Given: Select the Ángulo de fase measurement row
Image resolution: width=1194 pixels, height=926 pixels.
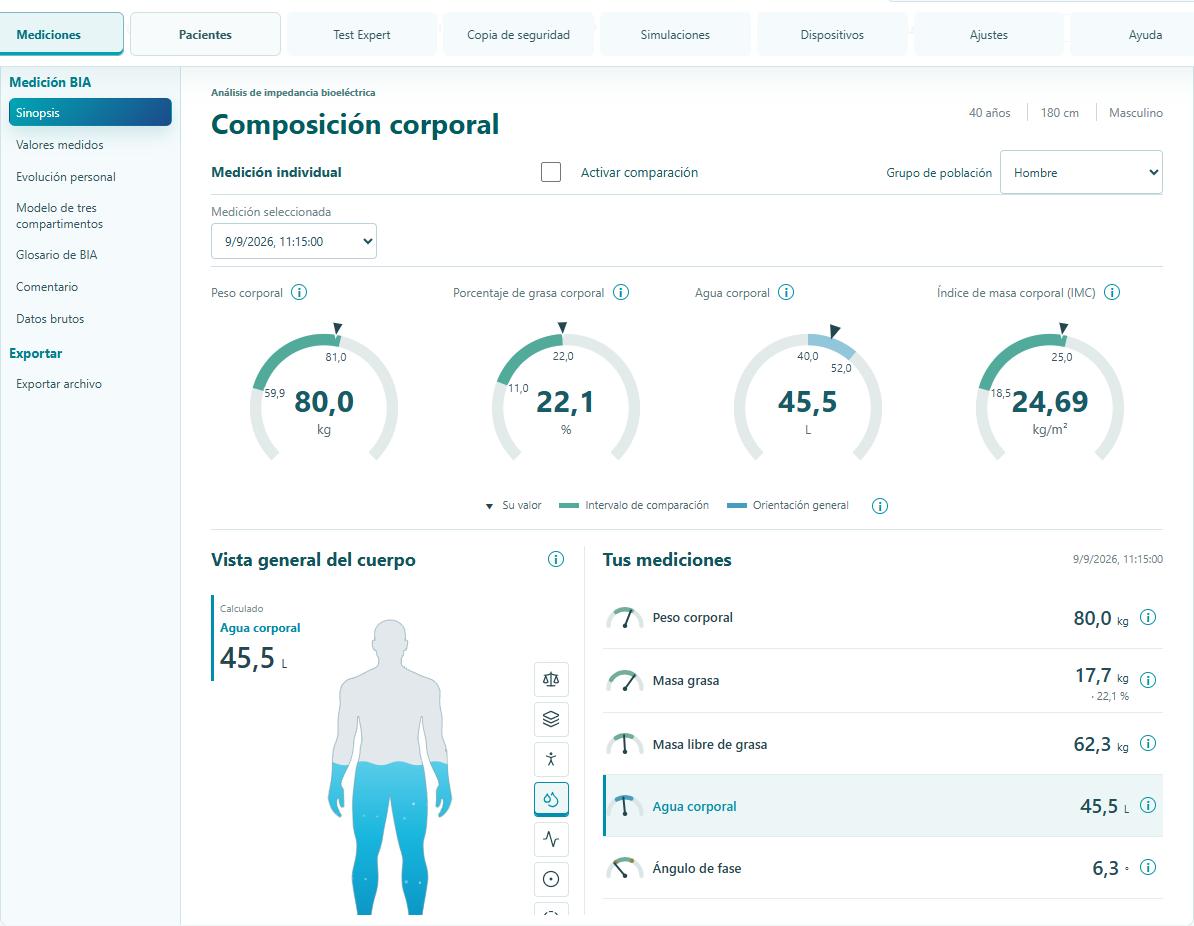Looking at the screenshot, I should pos(883,868).
